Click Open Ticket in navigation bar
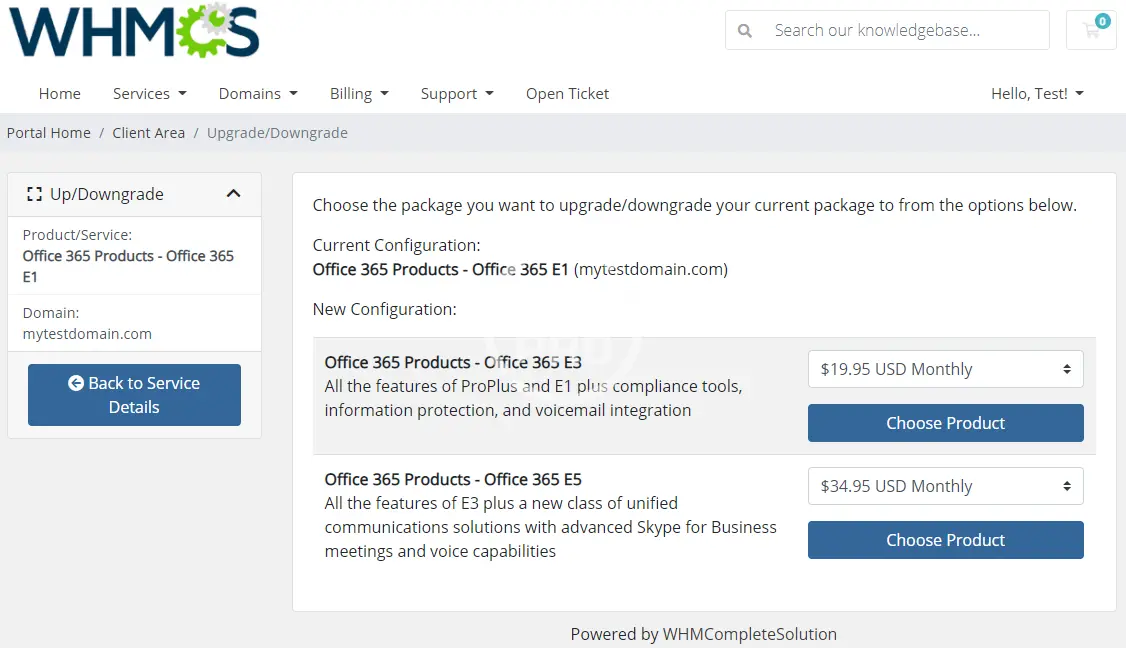The height and width of the screenshot is (648, 1126). point(567,94)
